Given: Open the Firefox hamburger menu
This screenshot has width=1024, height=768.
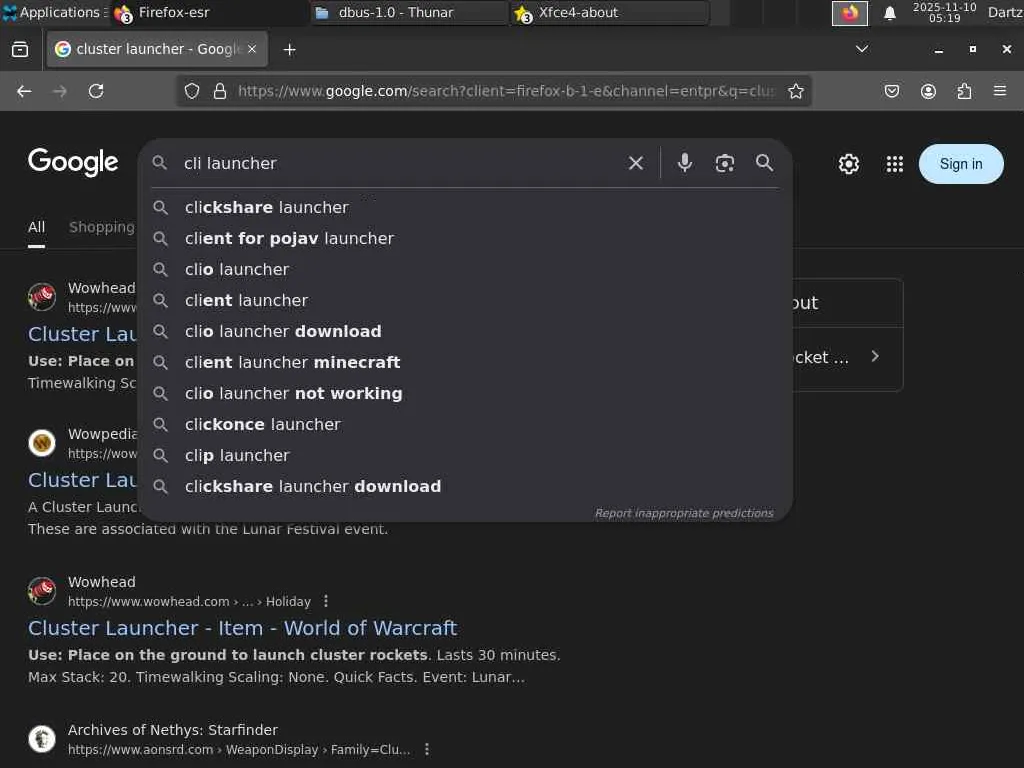Looking at the screenshot, I should tap(1000, 91).
